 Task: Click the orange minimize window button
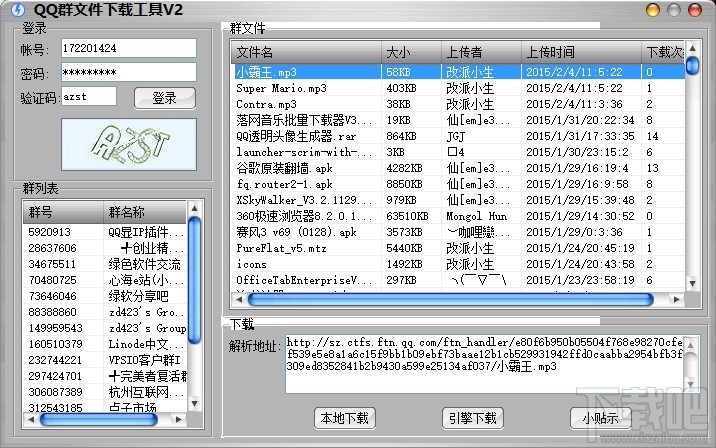pyautogui.click(x=653, y=10)
